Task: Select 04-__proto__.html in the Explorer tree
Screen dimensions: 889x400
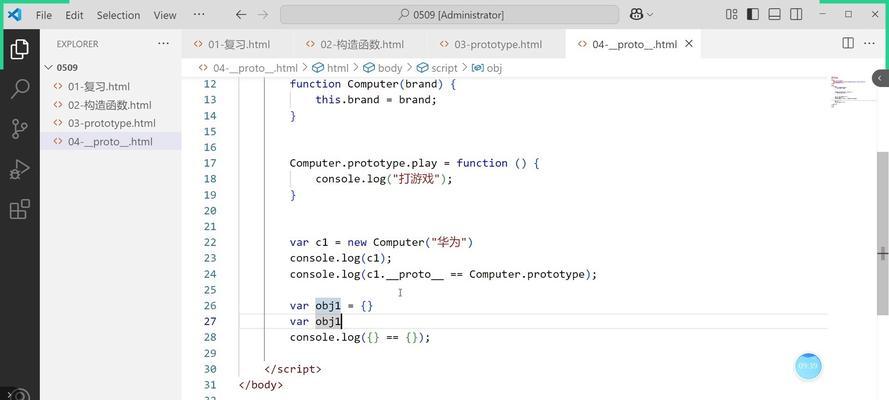Action: [111, 142]
